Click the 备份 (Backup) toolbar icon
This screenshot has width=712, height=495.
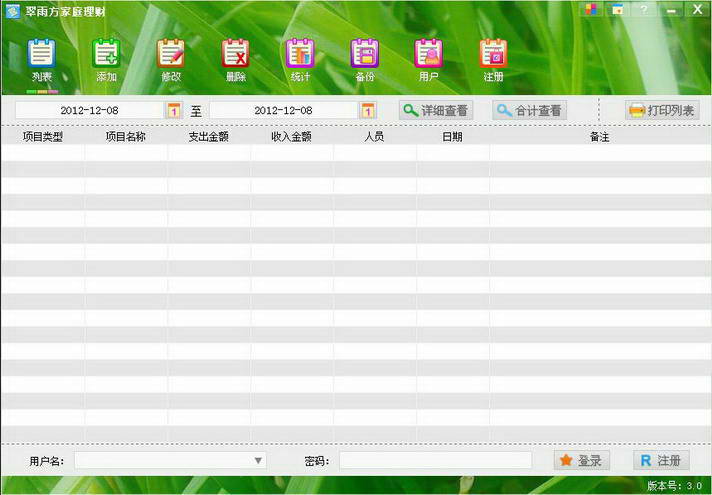pos(364,59)
